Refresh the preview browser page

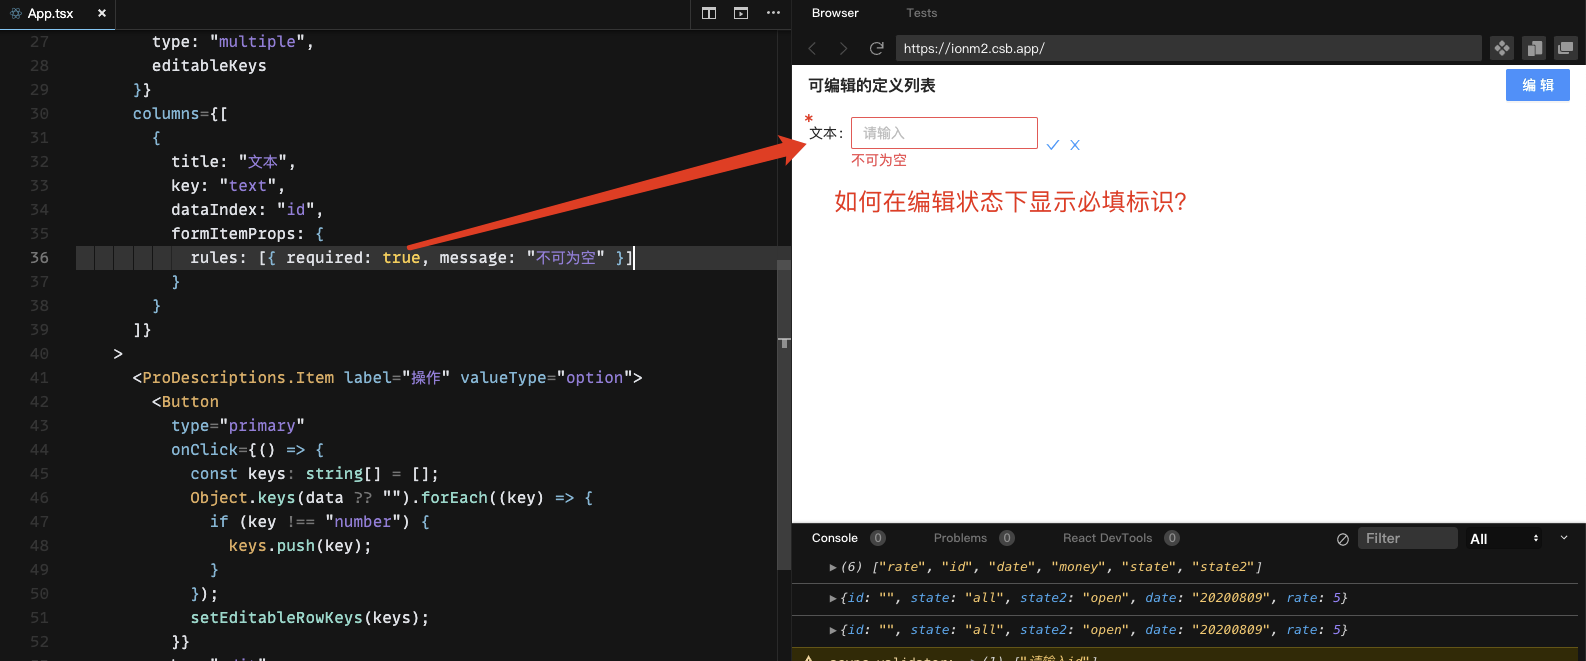point(876,48)
